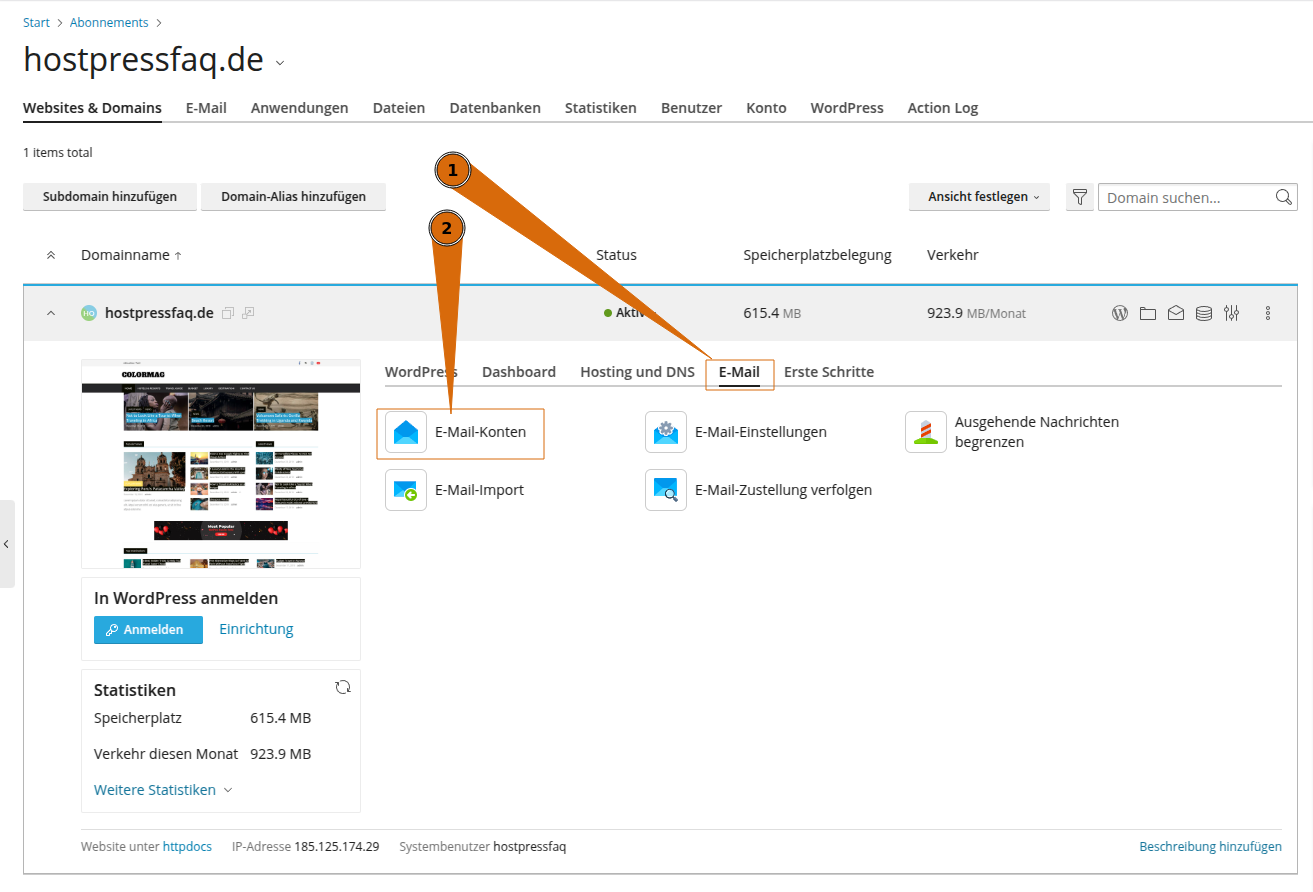Viewport: 1313px width, 892px height.
Task: Click the hostpressfaq.de domain name in row
Action: (159, 313)
